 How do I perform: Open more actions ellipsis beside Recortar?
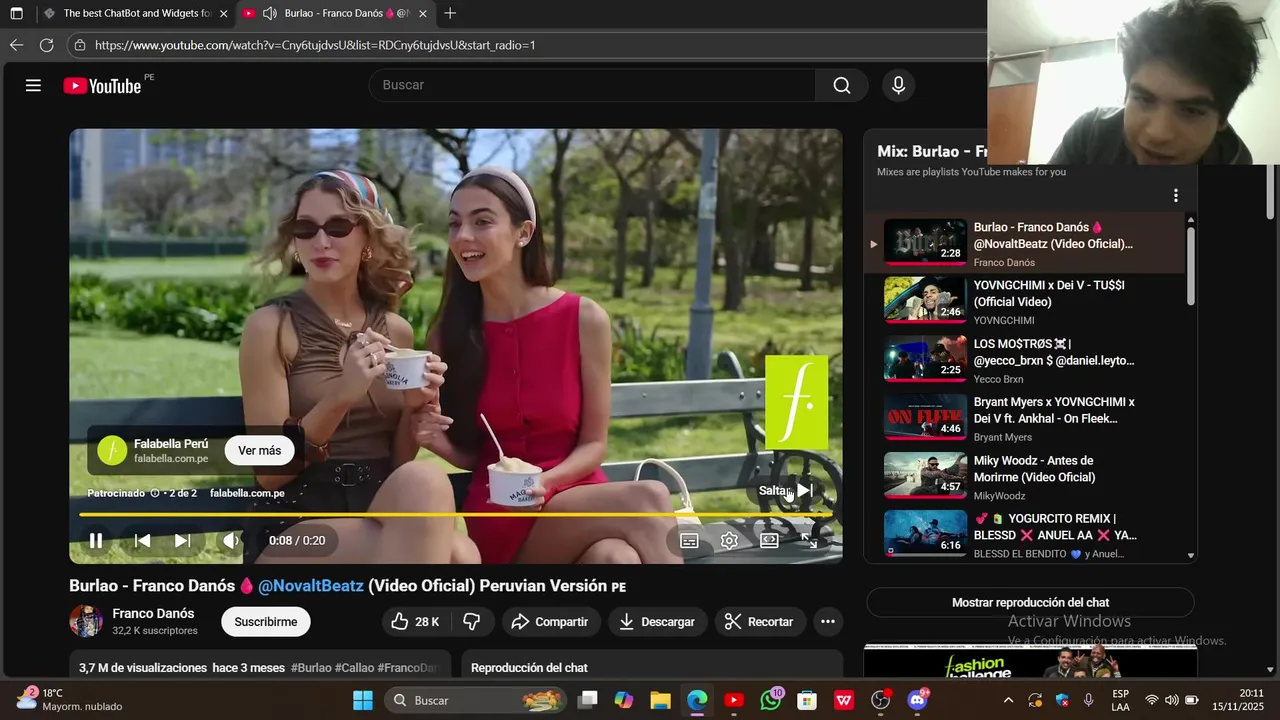828,622
